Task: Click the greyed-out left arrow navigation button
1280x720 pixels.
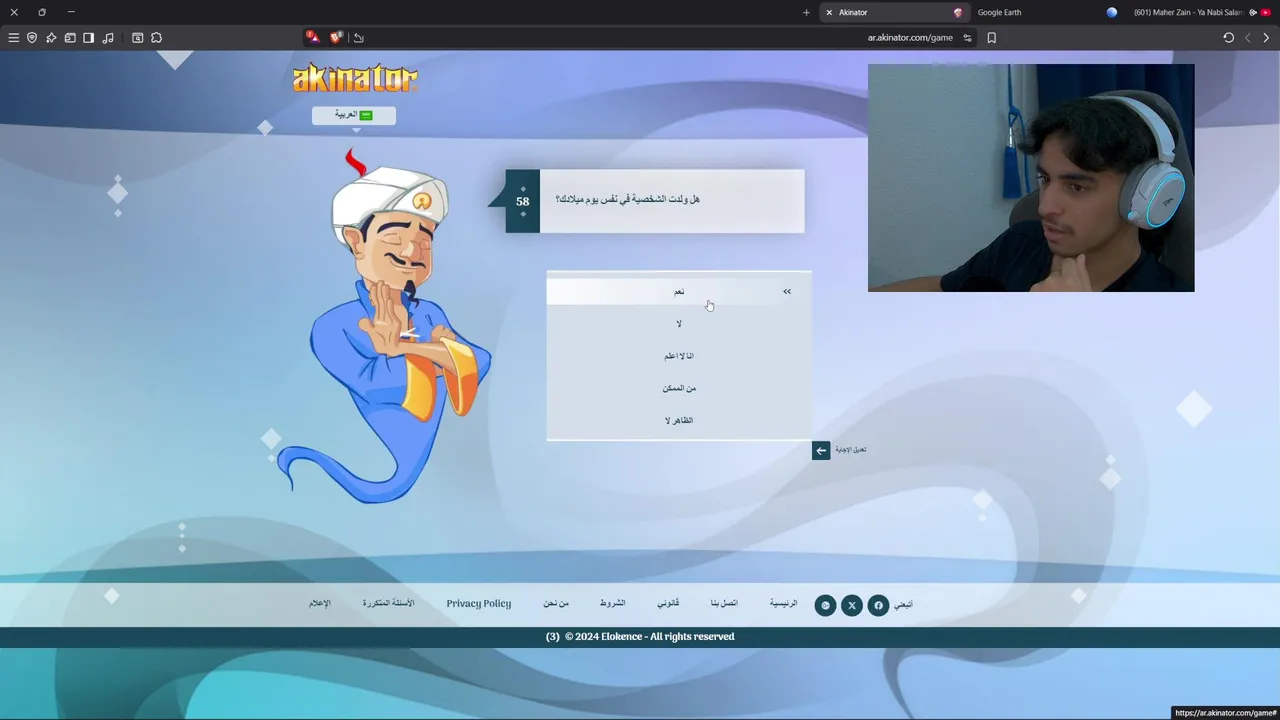Action: pyautogui.click(x=1248, y=38)
